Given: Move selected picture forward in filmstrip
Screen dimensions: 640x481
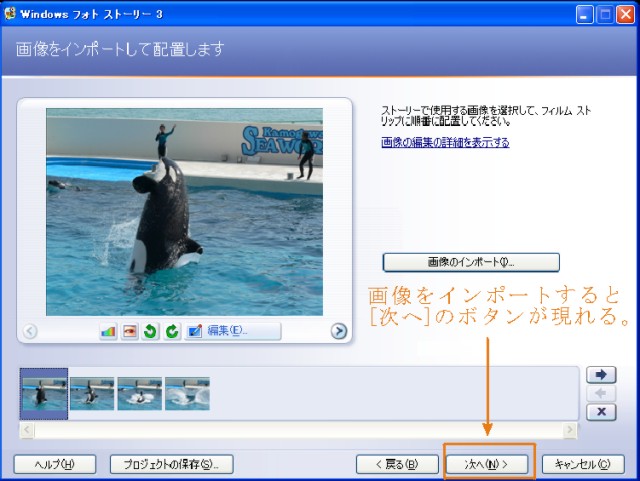Looking at the screenshot, I should point(601,374).
